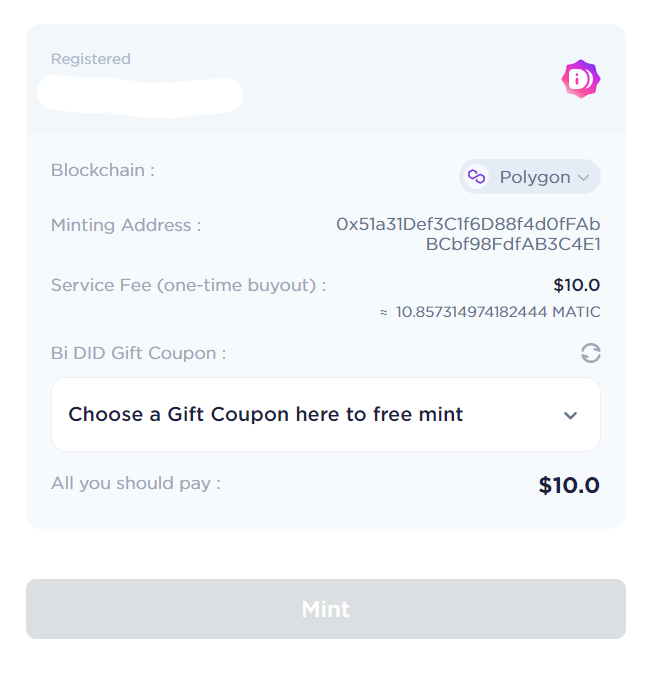Click the Minting Address label
650x683 pixels.
[126, 225]
